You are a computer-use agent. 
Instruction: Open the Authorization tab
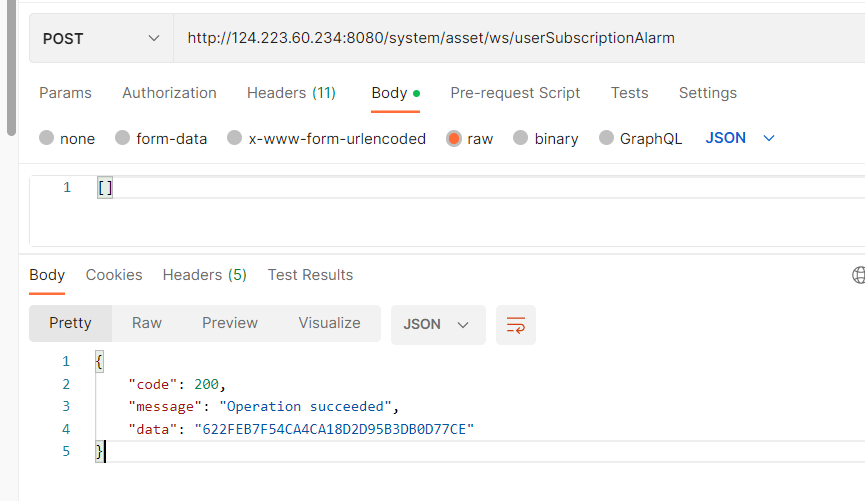coord(169,93)
